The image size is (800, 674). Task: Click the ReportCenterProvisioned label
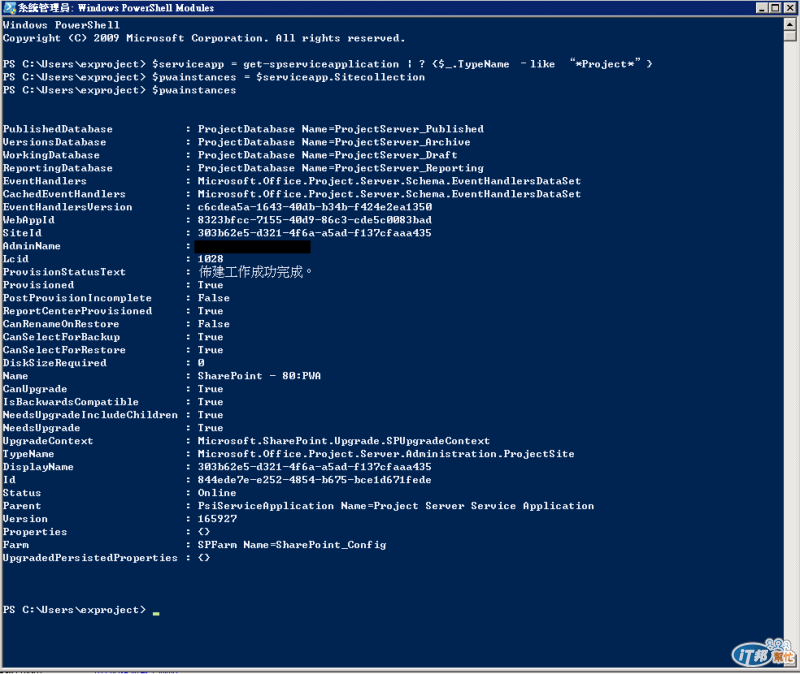point(78,311)
